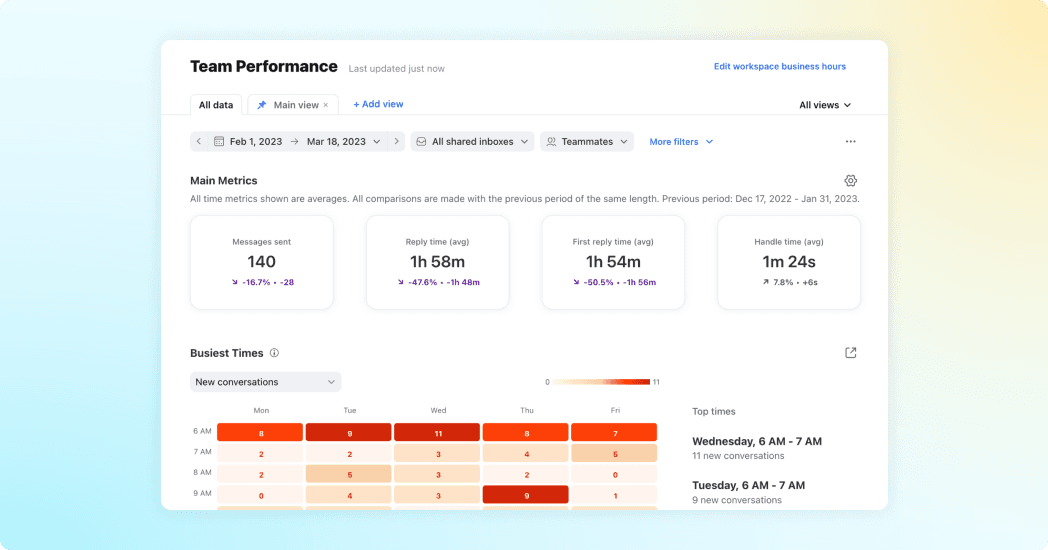Click Busiest Times export icon
This screenshot has height=550, width=1048.
pyautogui.click(x=850, y=353)
